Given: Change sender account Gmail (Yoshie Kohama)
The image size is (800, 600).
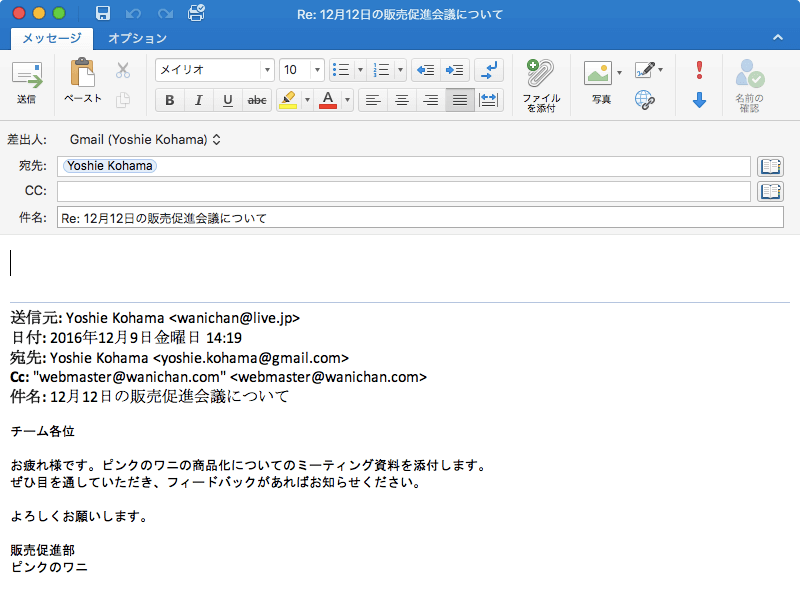Looking at the screenshot, I should 145,139.
